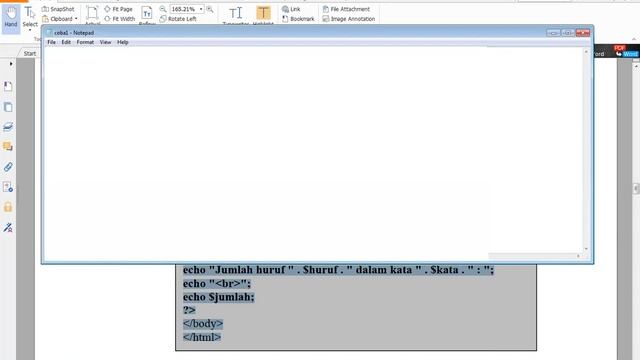
Task: Open the Bookmarks side panel icon
Action: click(8, 86)
